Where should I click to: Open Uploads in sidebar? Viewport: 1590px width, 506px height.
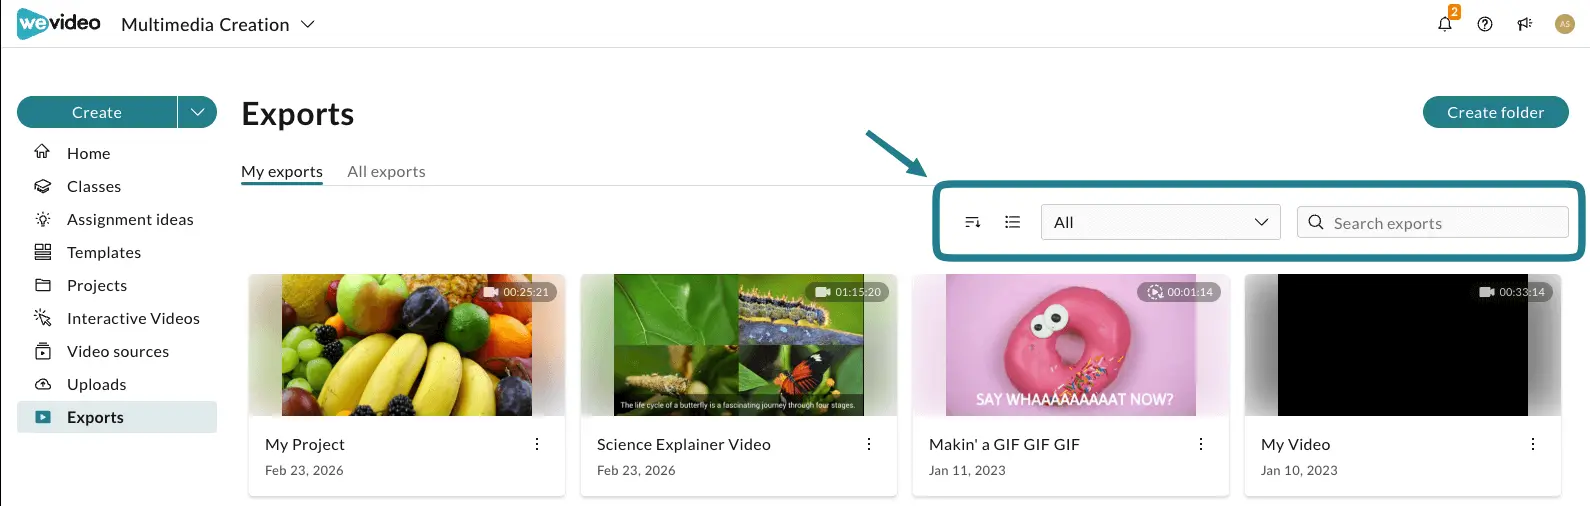(117, 384)
